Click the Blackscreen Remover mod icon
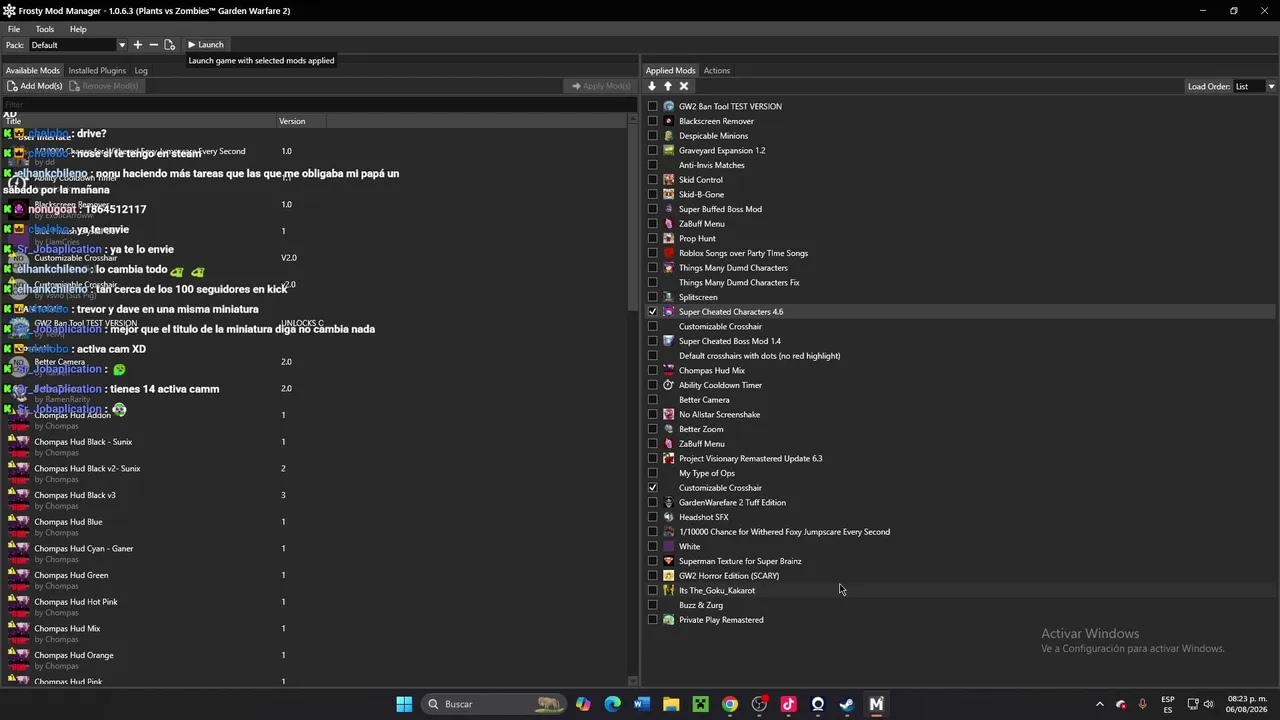The image size is (1280, 720). 669,121
